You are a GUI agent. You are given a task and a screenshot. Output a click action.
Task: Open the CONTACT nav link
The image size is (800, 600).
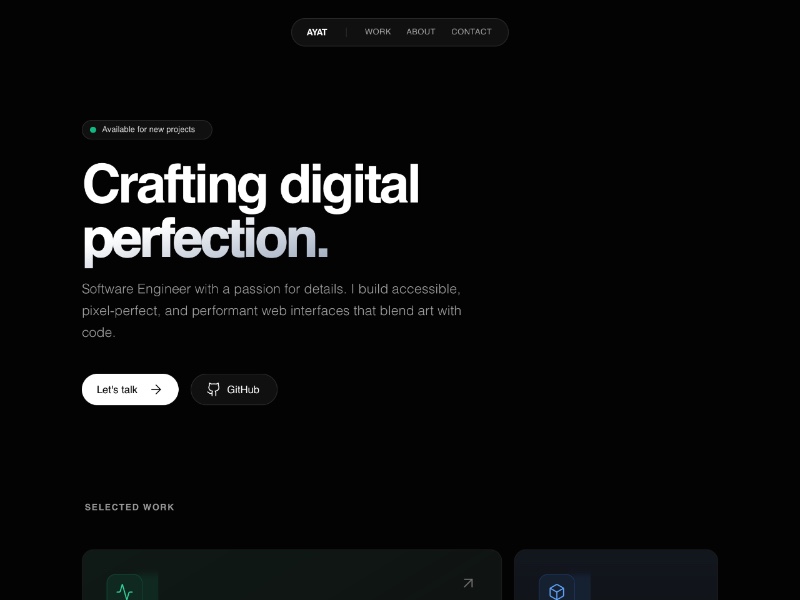point(471,32)
